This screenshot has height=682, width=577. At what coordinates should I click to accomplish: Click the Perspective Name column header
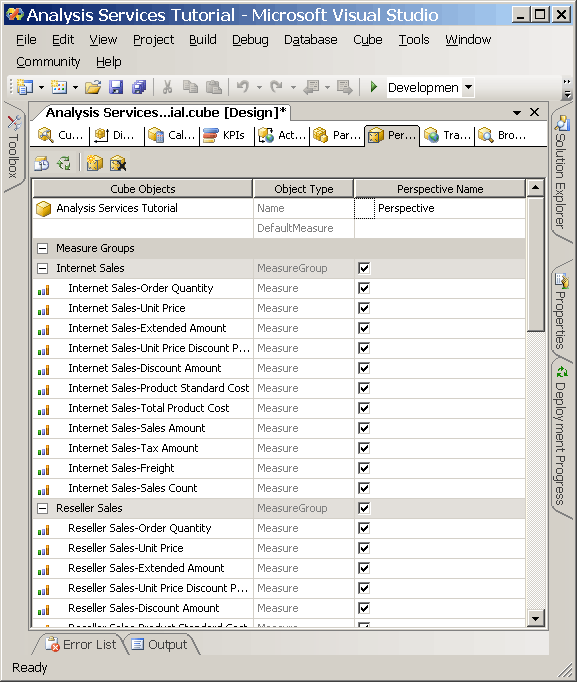coord(440,189)
